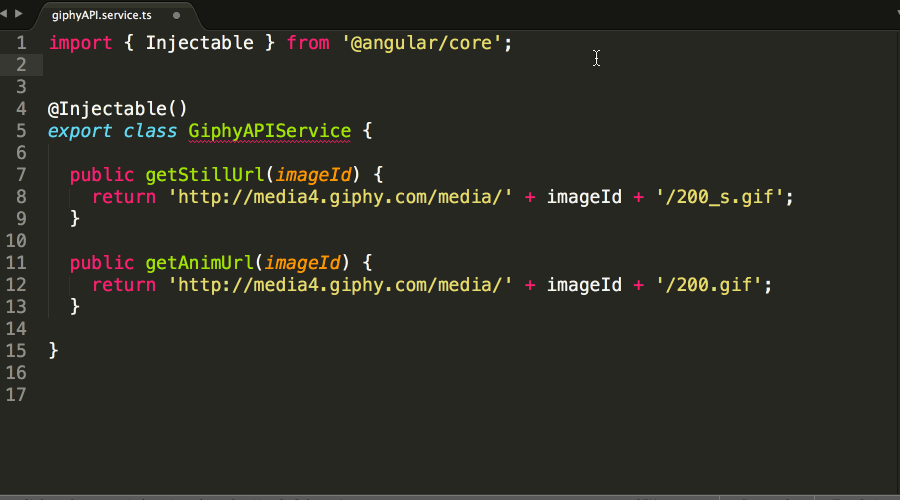Screen dimensions: 900x500
Task: Click the 'public' keyword on line 7
Action: click(102, 175)
